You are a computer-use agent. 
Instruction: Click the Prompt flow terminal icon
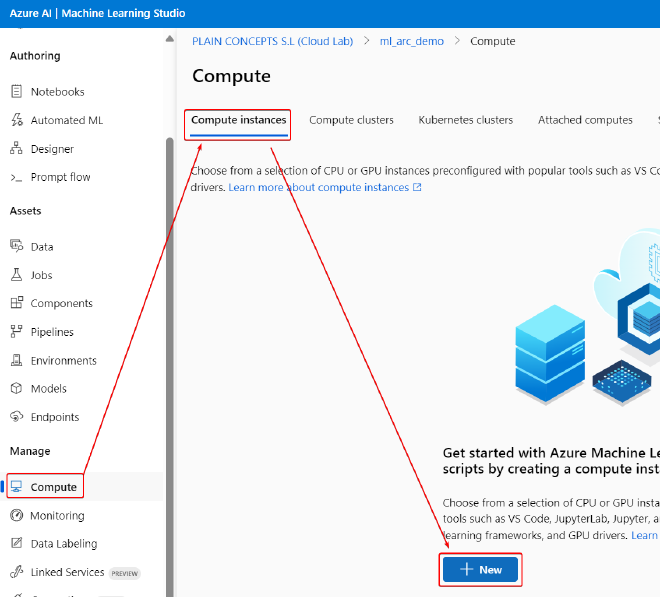pos(16,177)
